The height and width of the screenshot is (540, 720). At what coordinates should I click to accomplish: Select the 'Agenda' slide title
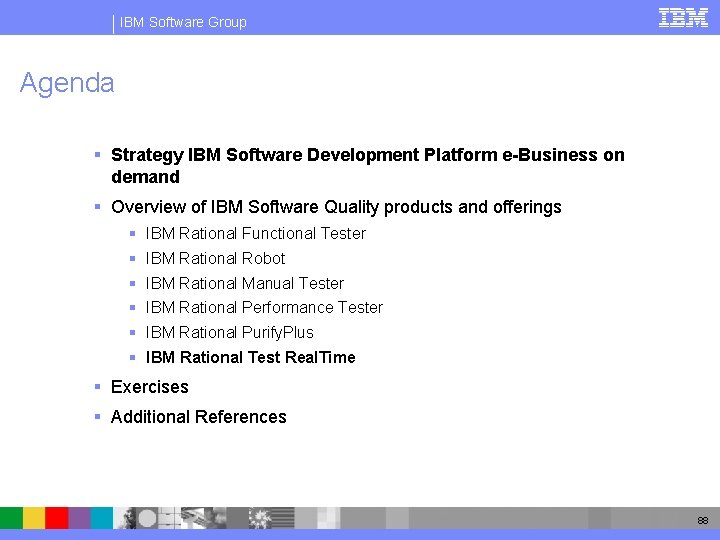pos(67,83)
